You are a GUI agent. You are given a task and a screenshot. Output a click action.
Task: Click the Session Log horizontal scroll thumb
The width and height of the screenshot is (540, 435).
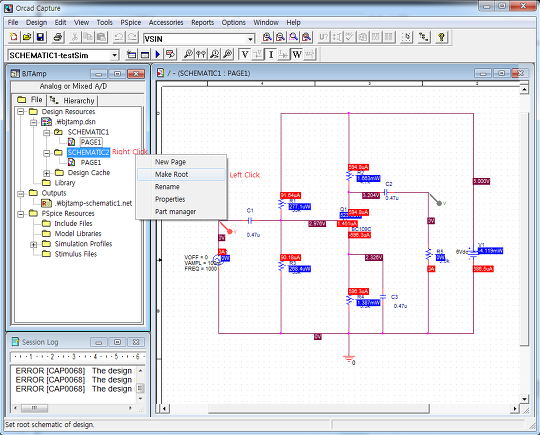(34, 408)
